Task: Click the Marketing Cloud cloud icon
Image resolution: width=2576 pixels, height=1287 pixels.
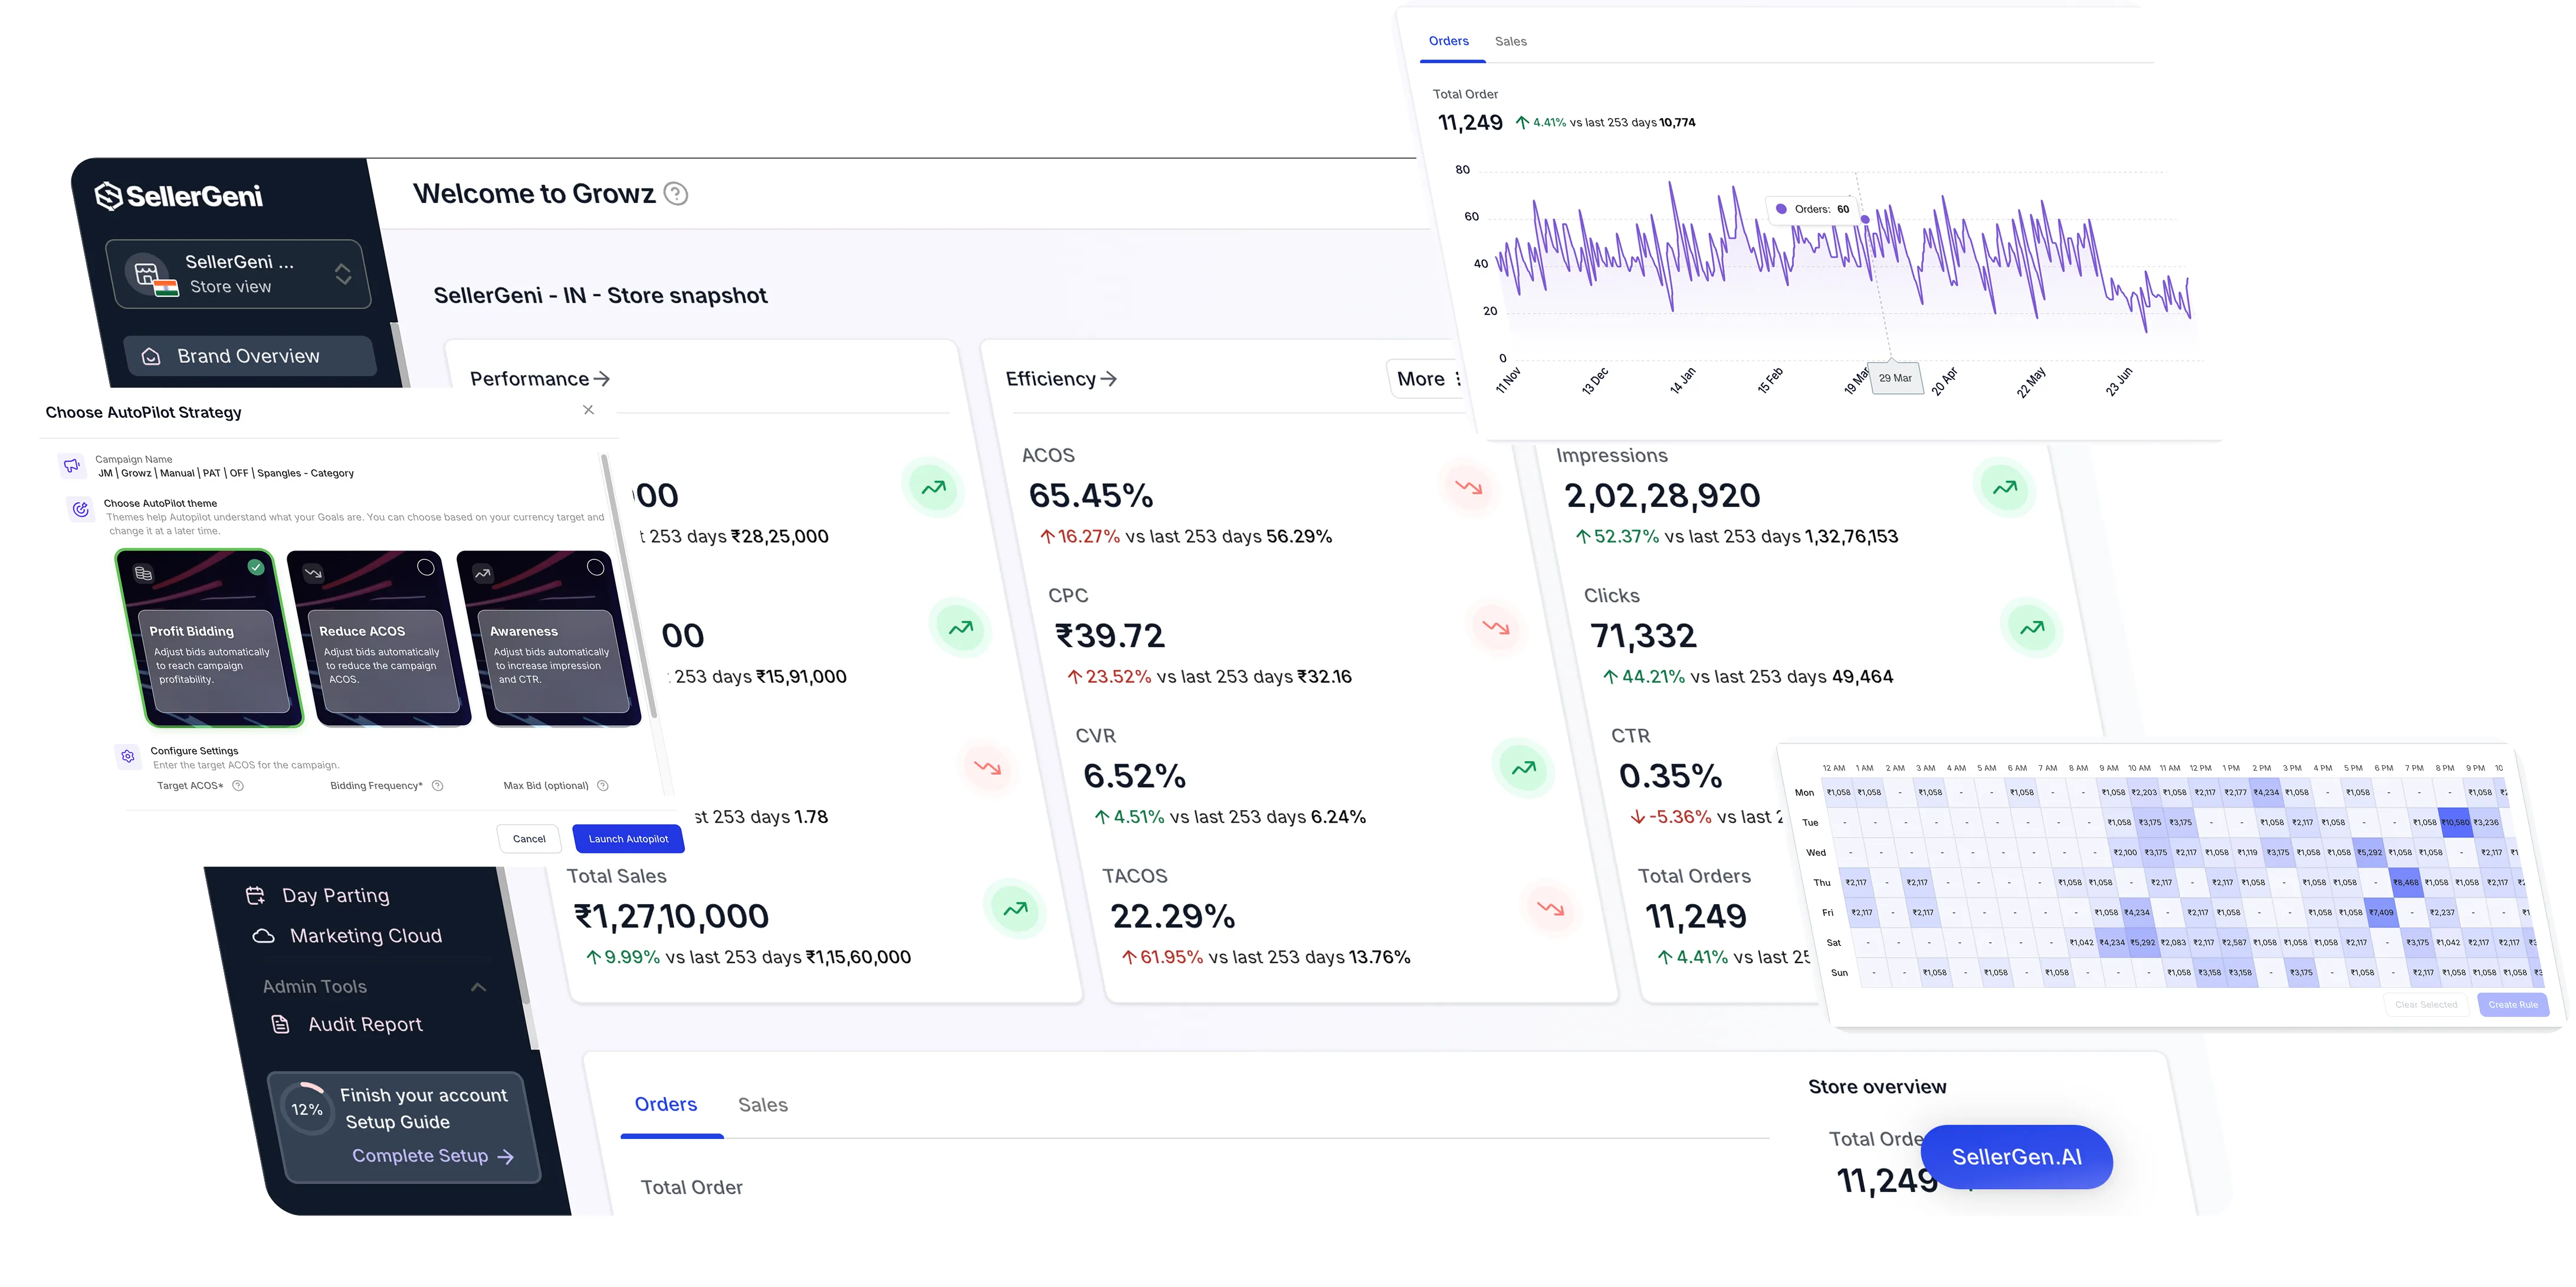Action: pos(263,936)
